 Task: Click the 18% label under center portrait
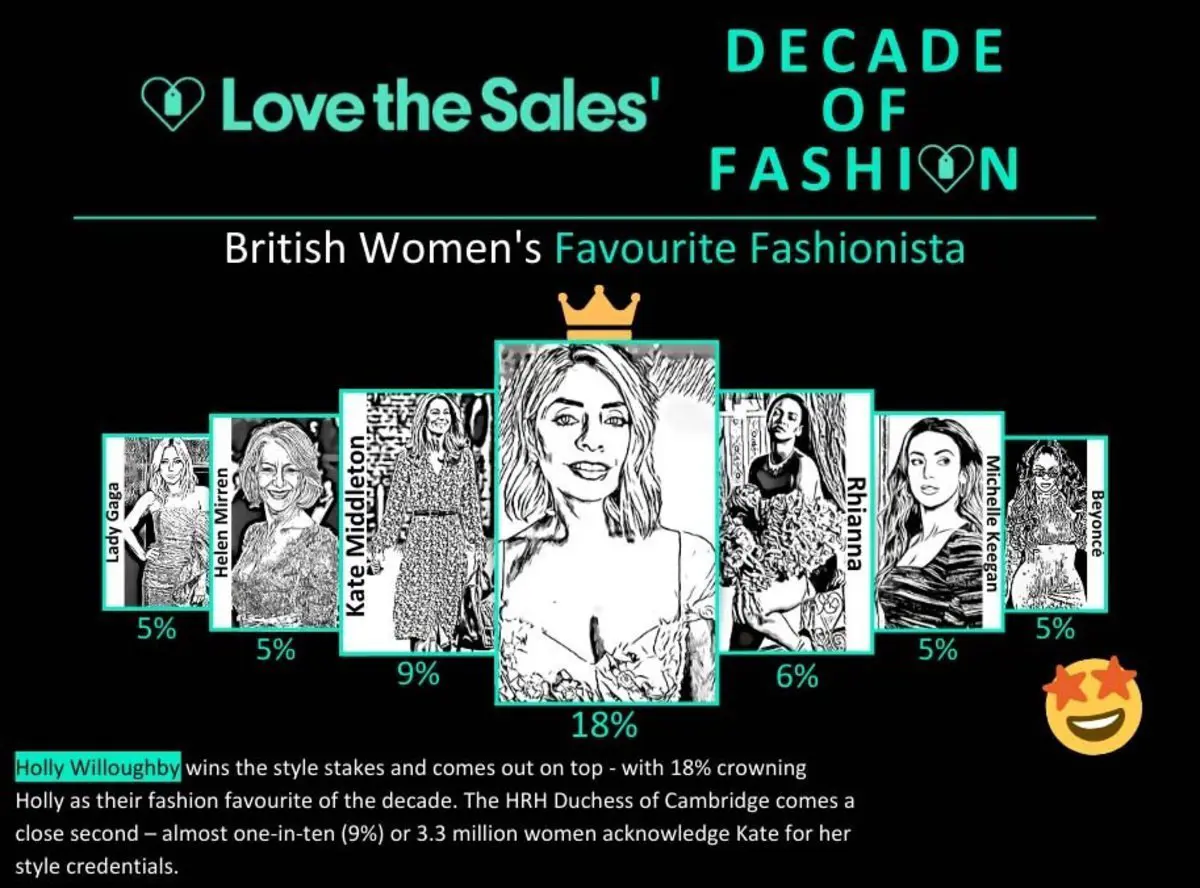605,725
